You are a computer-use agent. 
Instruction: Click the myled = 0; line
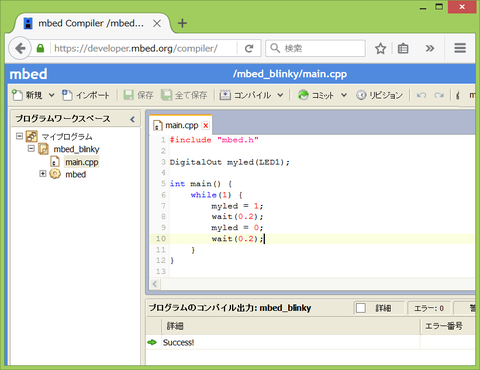237,228
